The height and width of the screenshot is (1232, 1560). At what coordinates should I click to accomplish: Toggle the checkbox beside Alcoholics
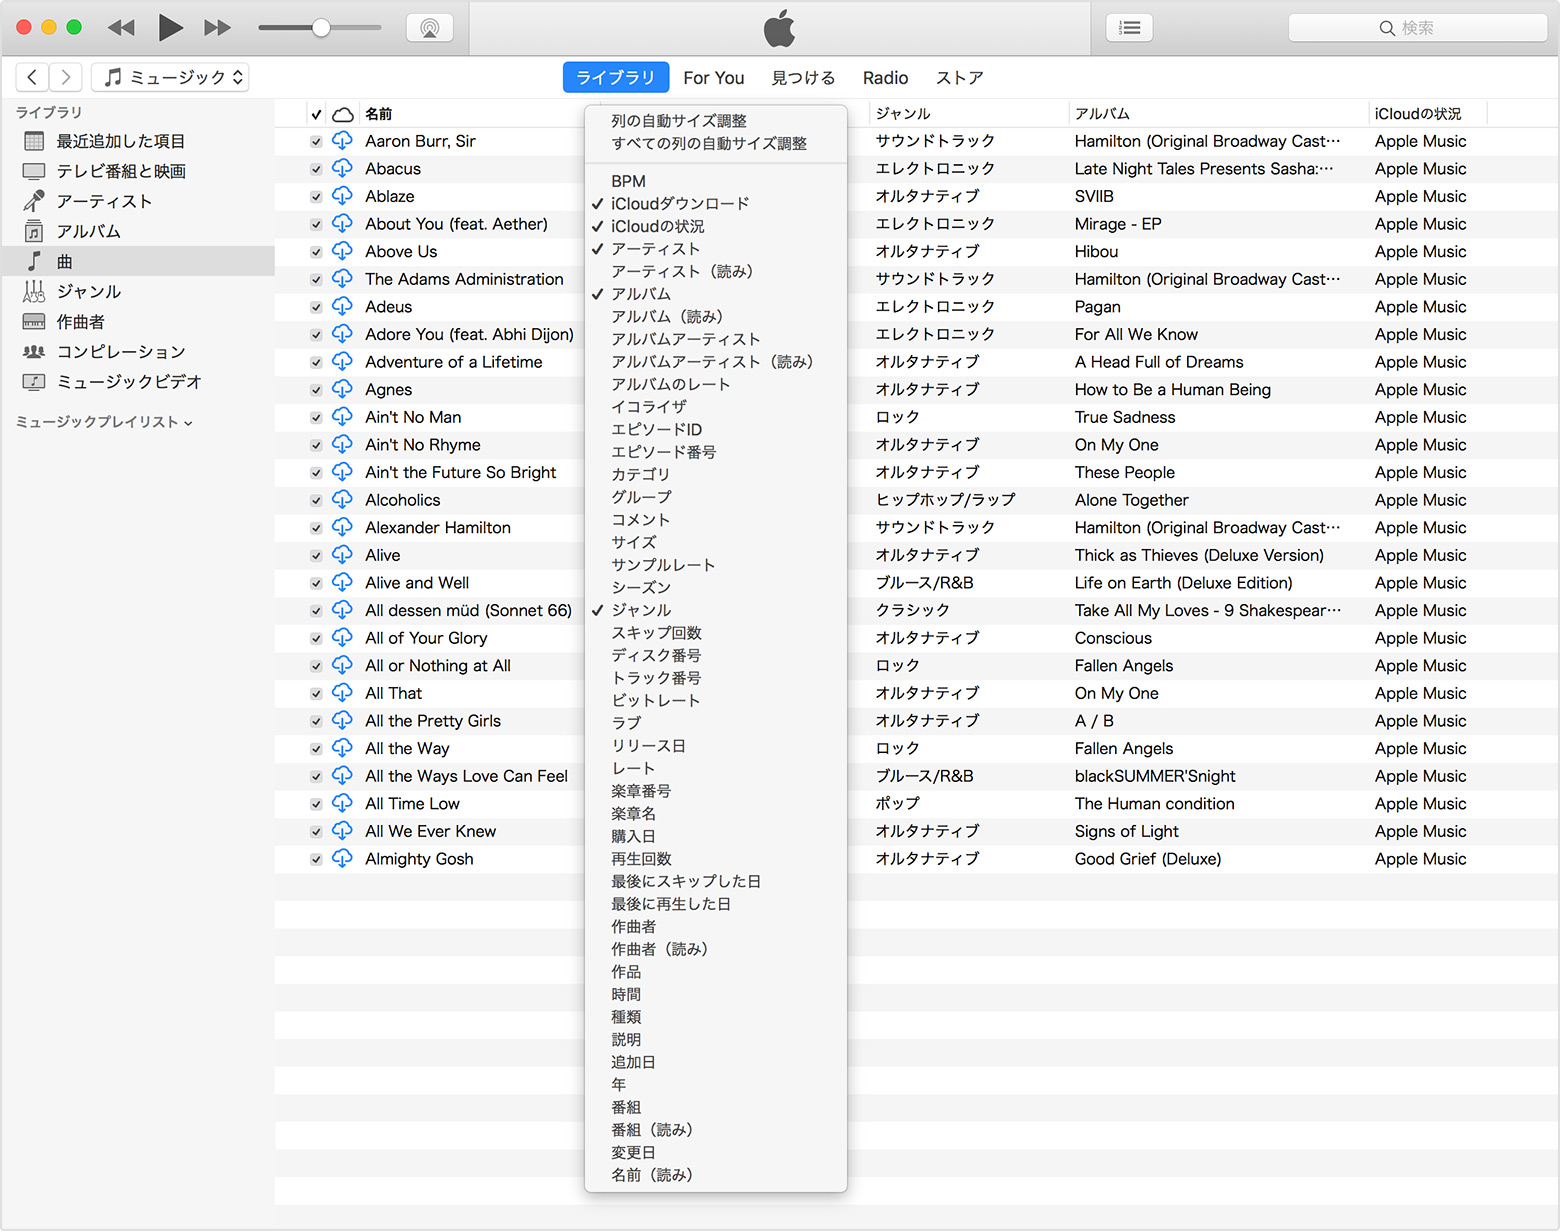tap(316, 500)
